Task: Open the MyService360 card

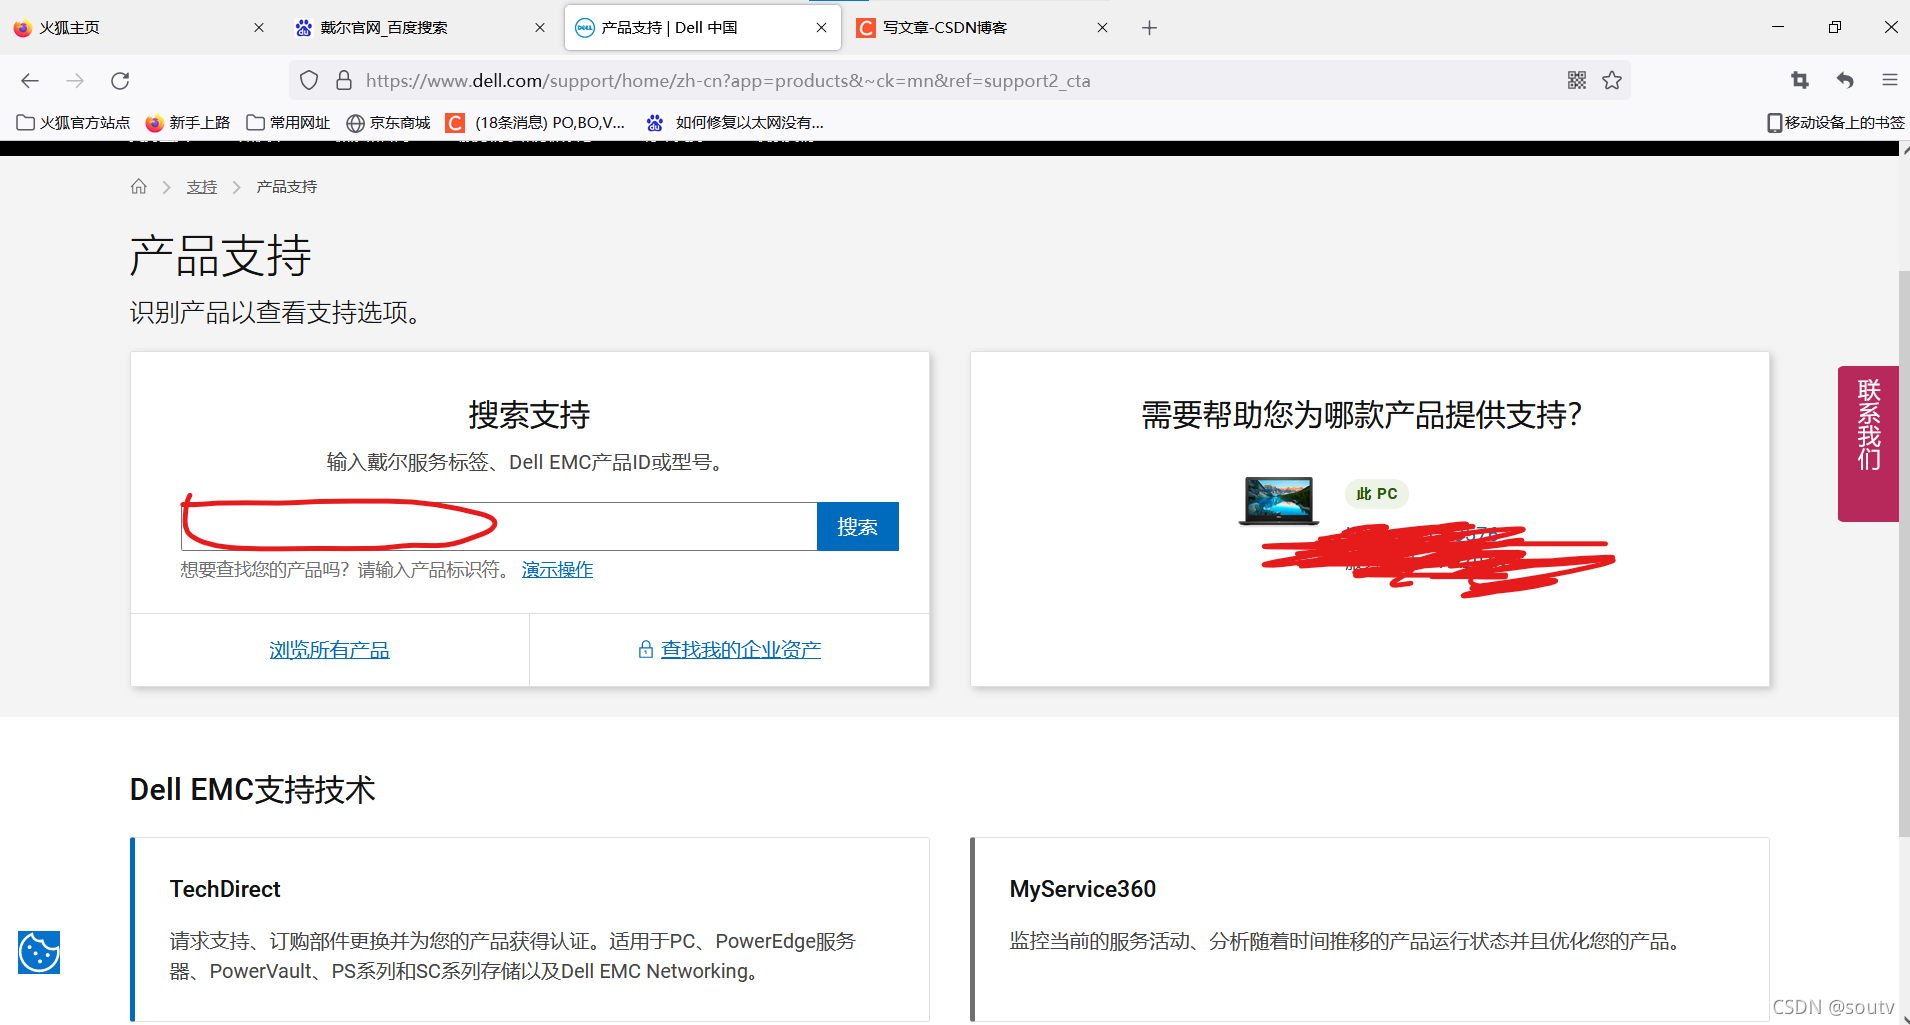Action: point(1370,929)
